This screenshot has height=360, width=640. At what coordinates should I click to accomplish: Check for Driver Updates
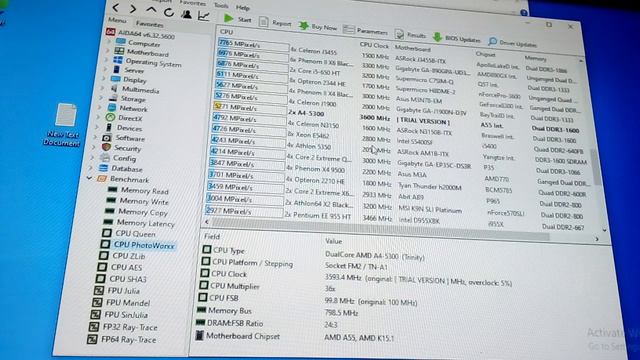click(512, 42)
